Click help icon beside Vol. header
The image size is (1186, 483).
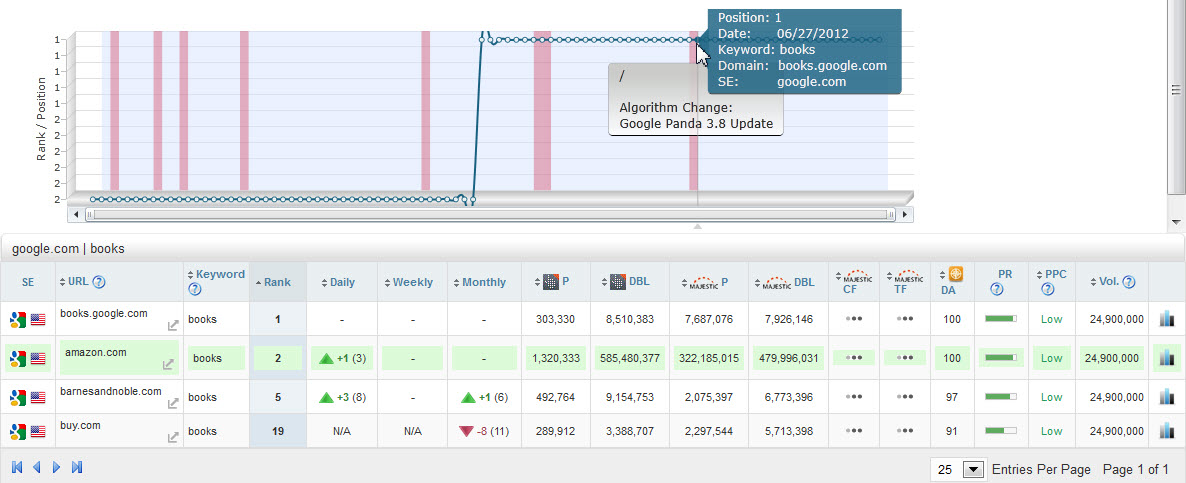pyautogui.click(x=1129, y=283)
